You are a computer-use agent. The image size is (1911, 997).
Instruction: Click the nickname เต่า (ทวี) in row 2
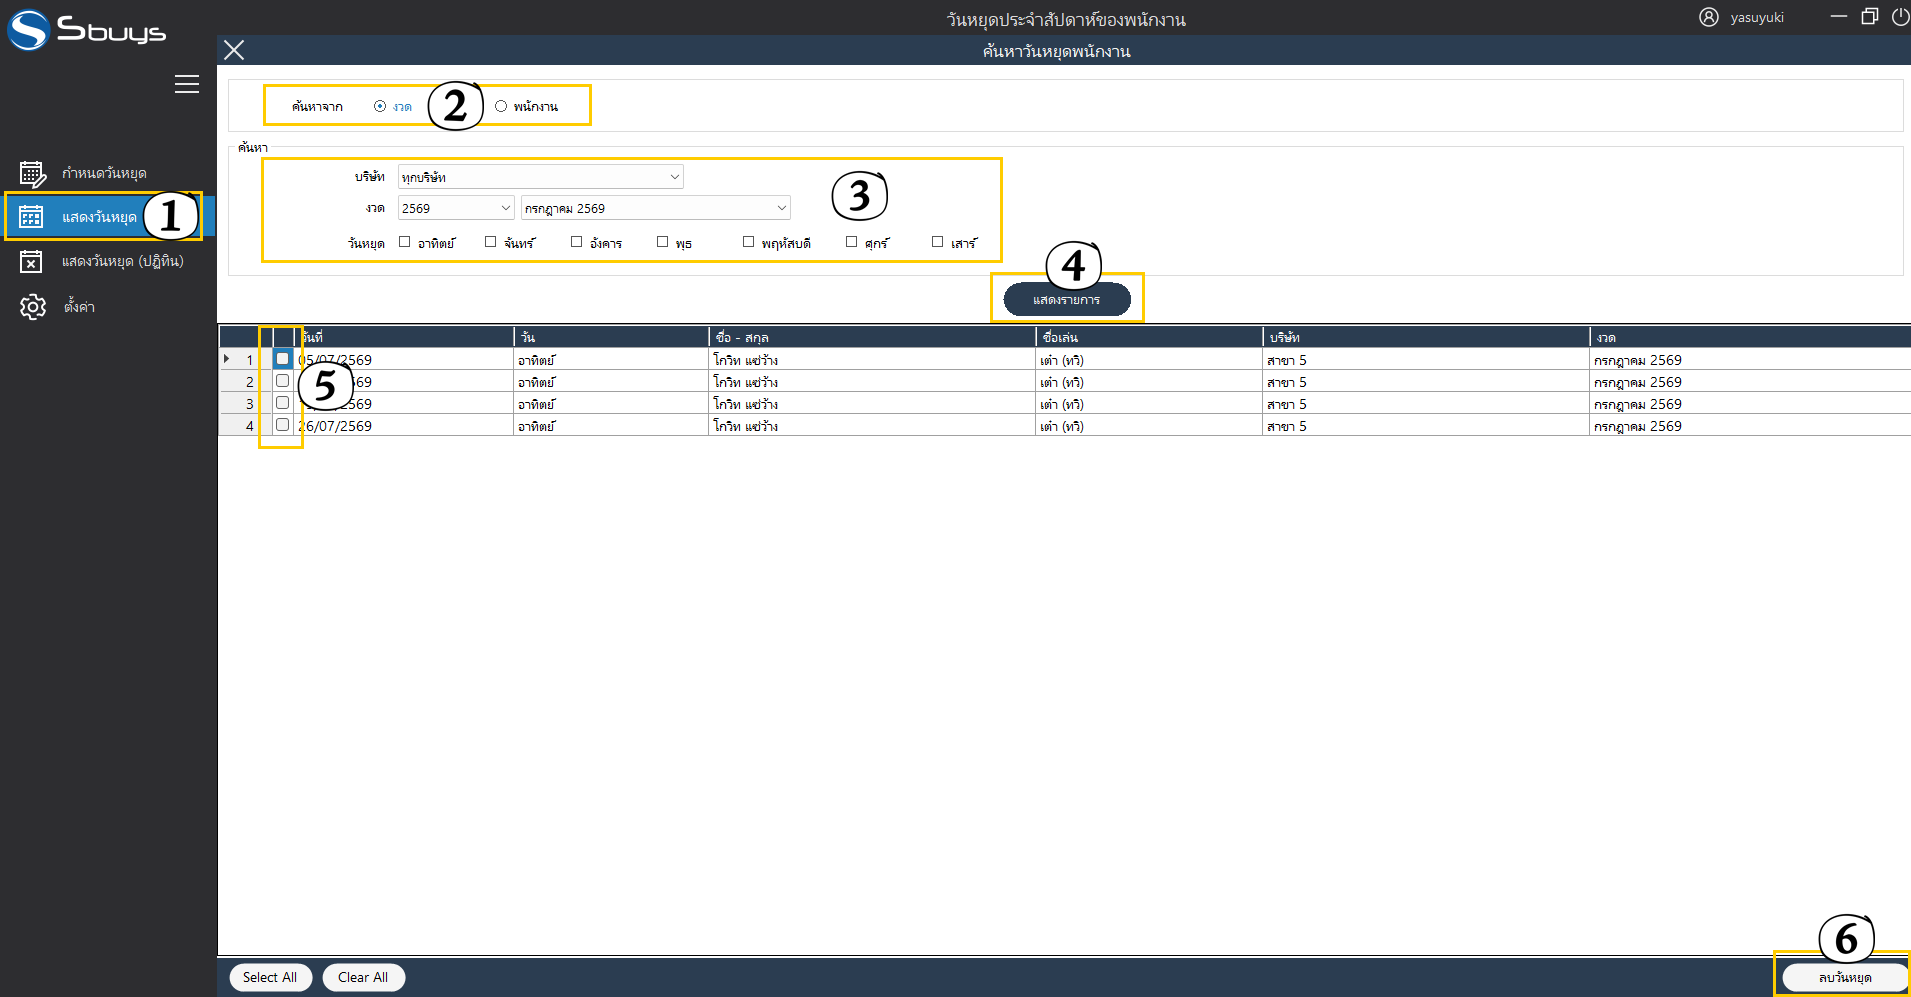click(x=1062, y=382)
